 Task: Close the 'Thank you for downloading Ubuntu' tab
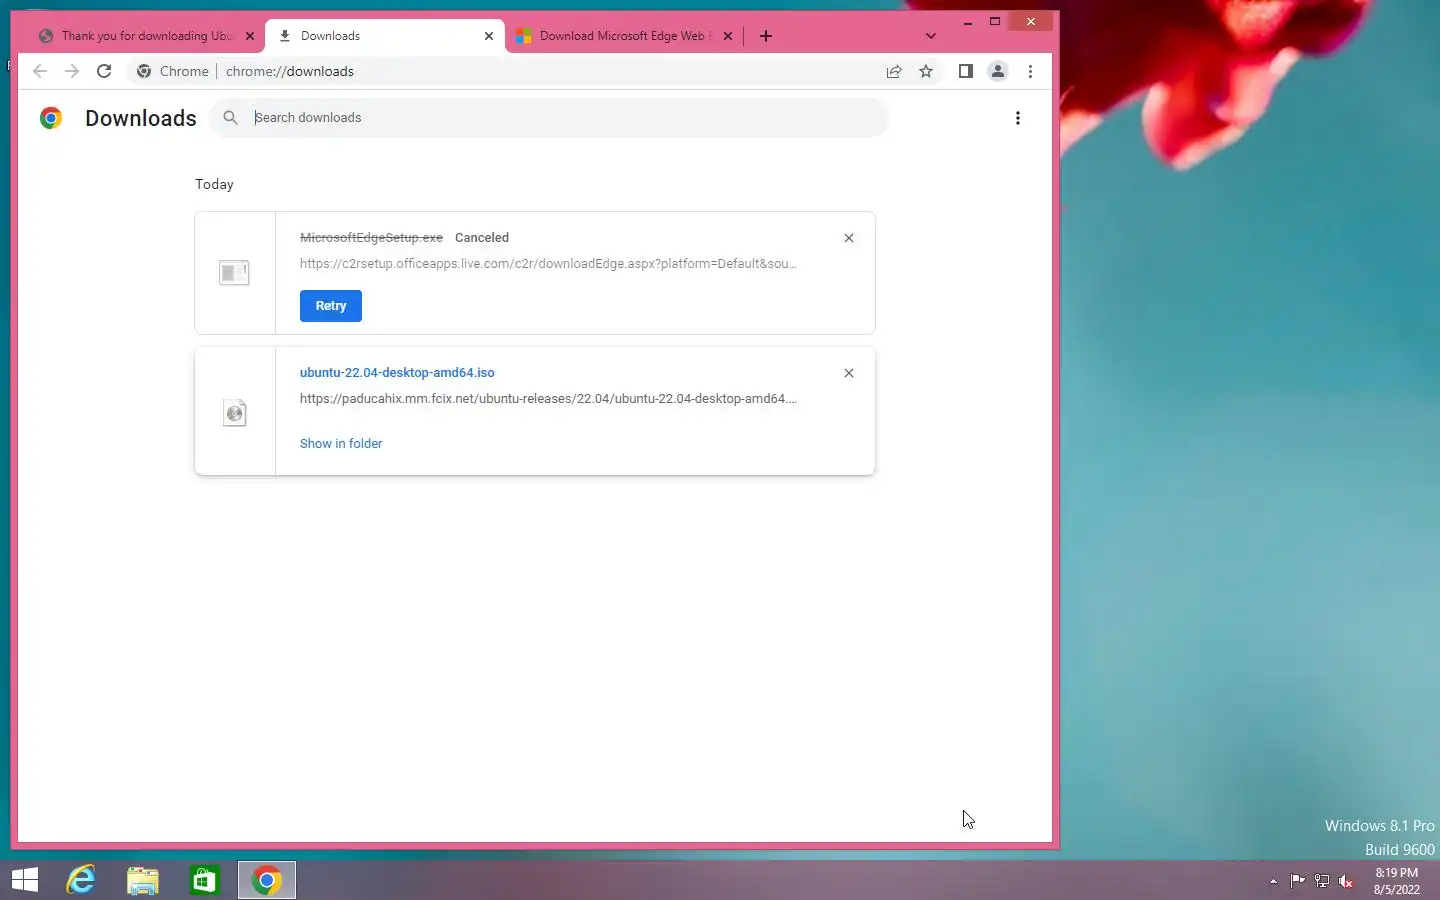tap(250, 36)
